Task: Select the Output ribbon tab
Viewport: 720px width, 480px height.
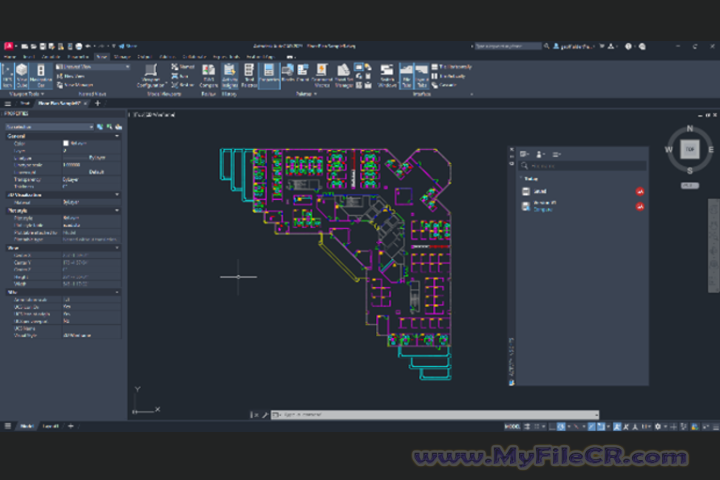Action: click(144, 57)
